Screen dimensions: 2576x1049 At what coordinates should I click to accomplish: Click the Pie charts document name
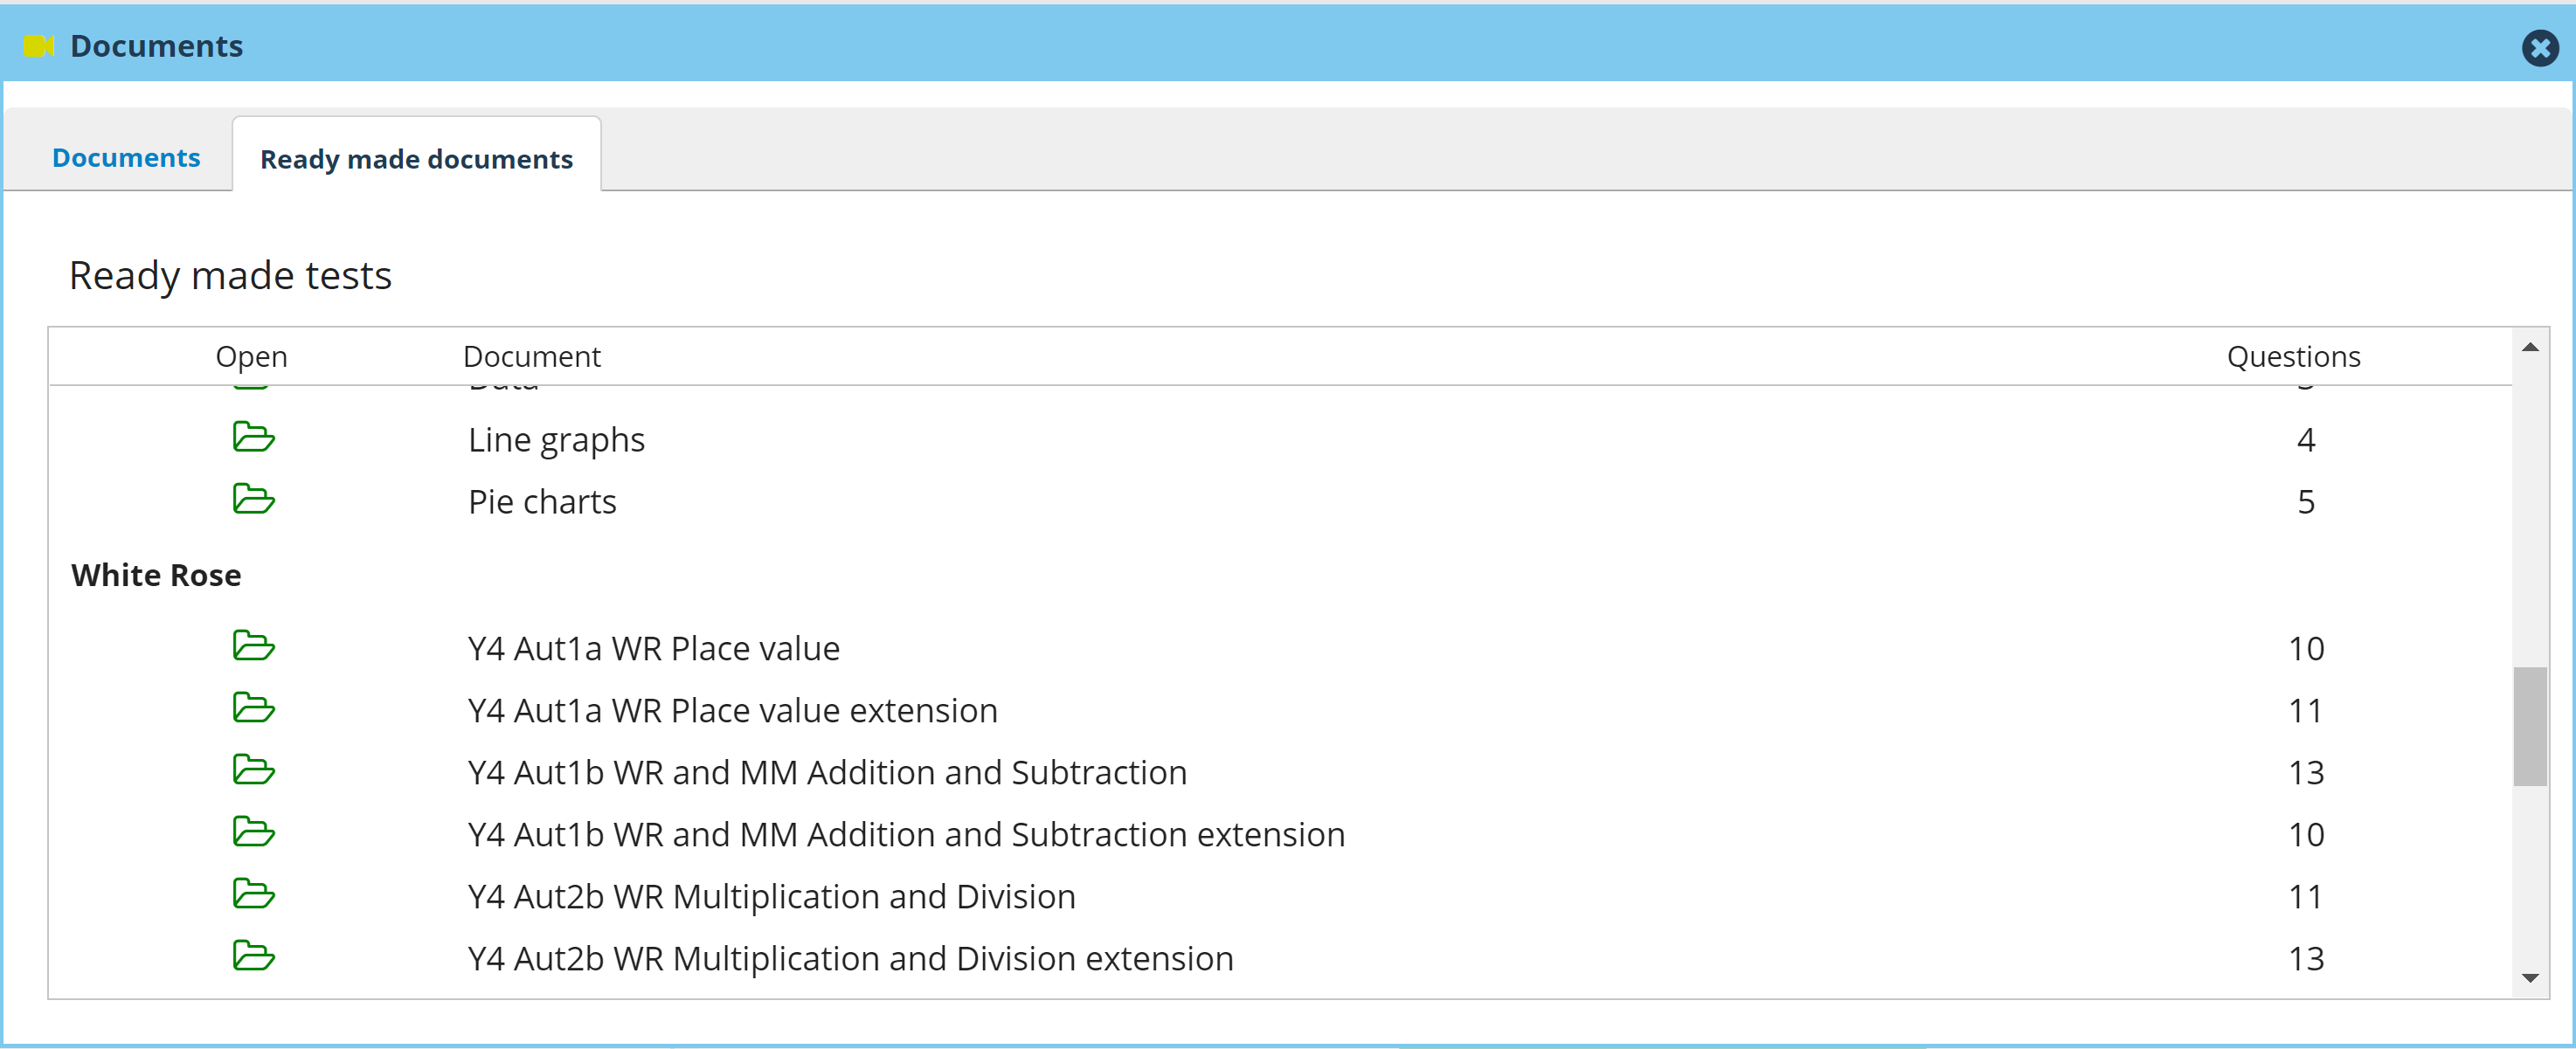pos(542,502)
